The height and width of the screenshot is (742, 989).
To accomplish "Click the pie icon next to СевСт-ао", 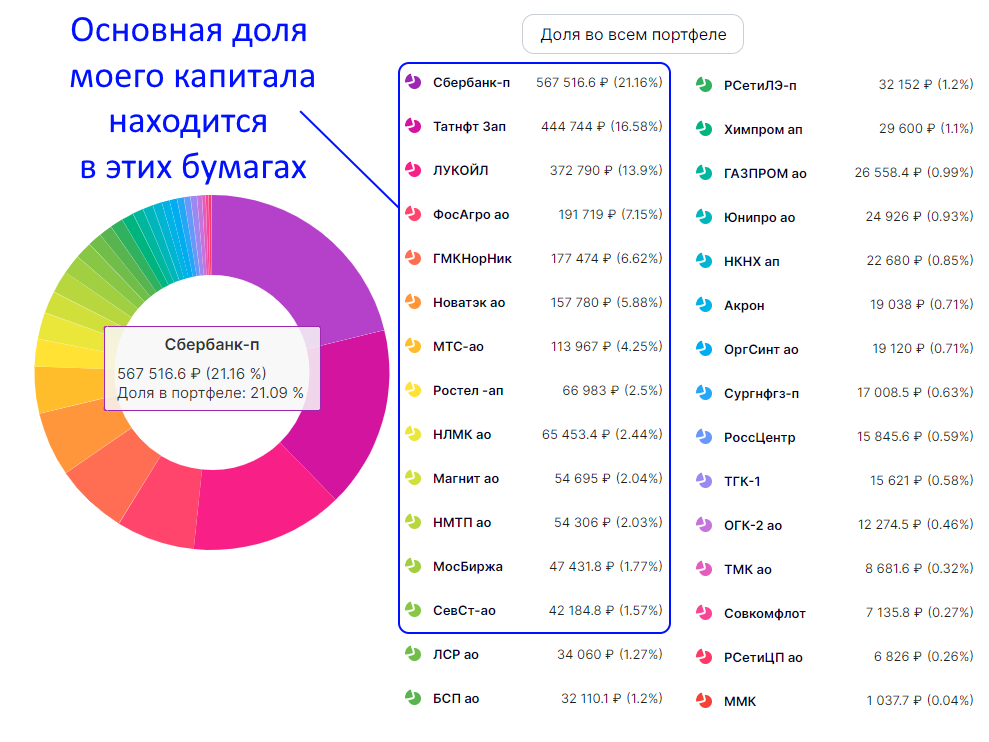I will click(413, 610).
